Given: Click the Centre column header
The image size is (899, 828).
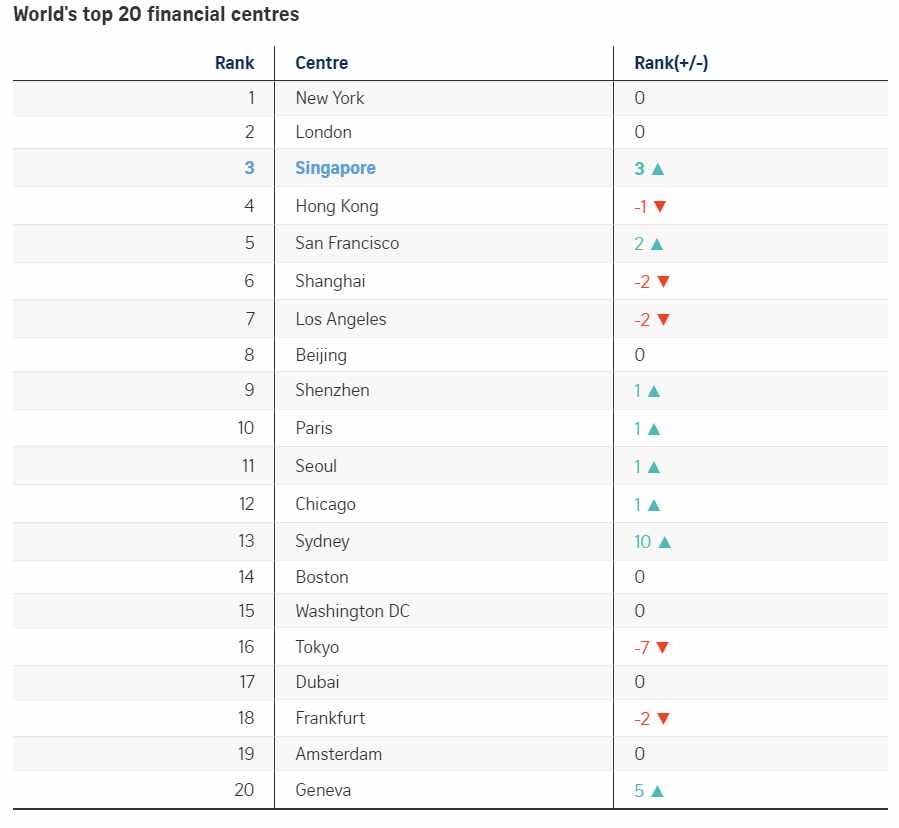Looking at the screenshot, I should click(322, 63).
